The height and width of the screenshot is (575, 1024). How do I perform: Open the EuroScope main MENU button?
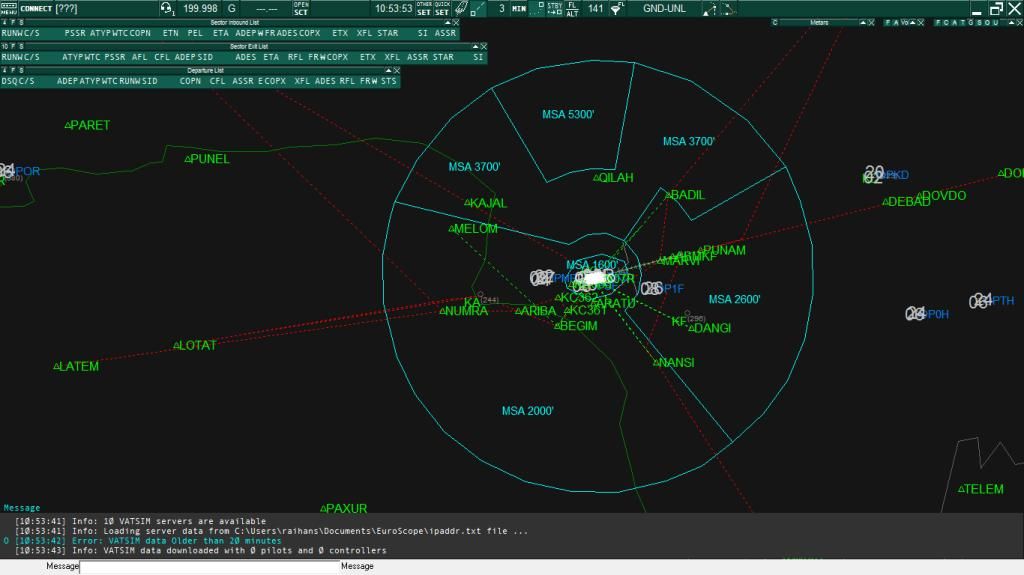point(9,9)
